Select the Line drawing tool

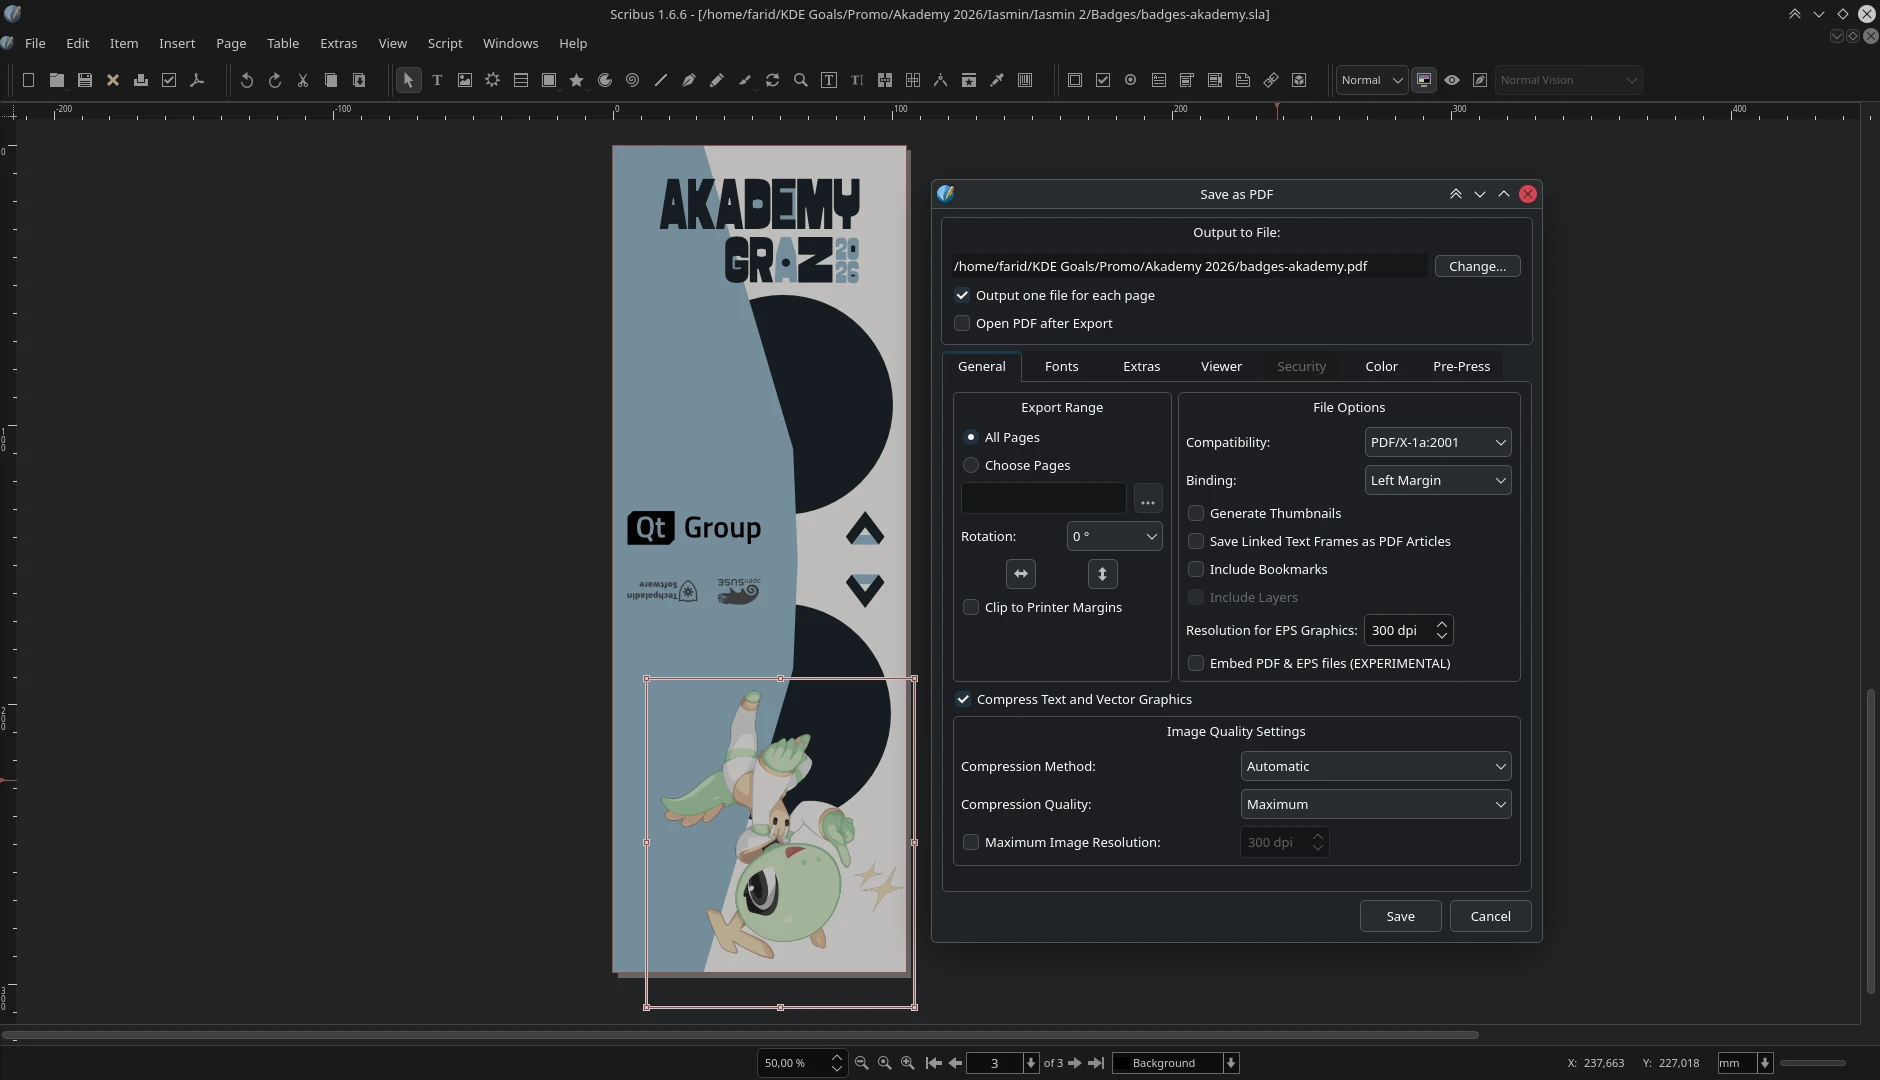(x=661, y=80)
